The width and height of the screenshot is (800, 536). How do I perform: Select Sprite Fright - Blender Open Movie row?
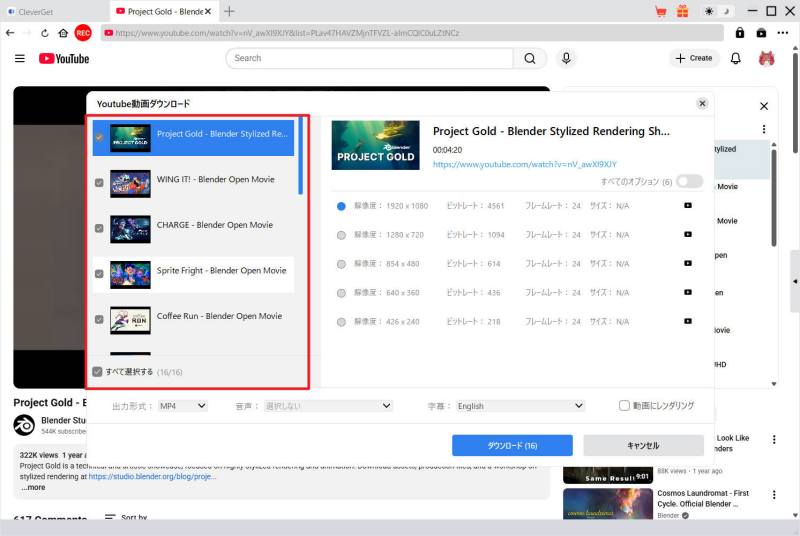tap(193, 274)
